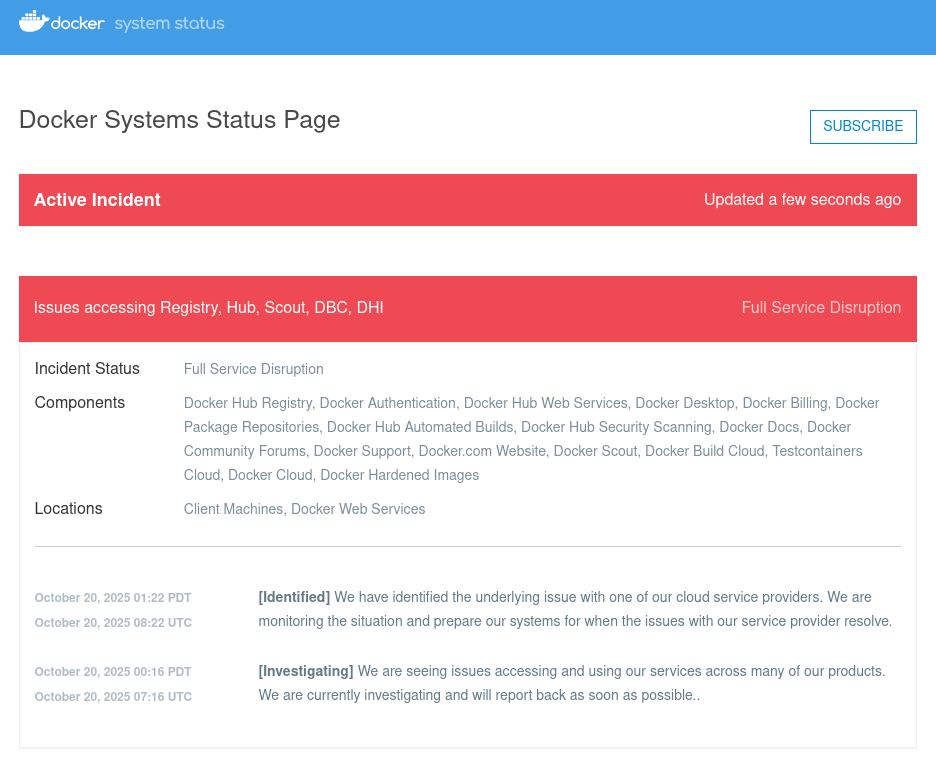
Task: Click the "system status" header text
Action: [169, 23]
